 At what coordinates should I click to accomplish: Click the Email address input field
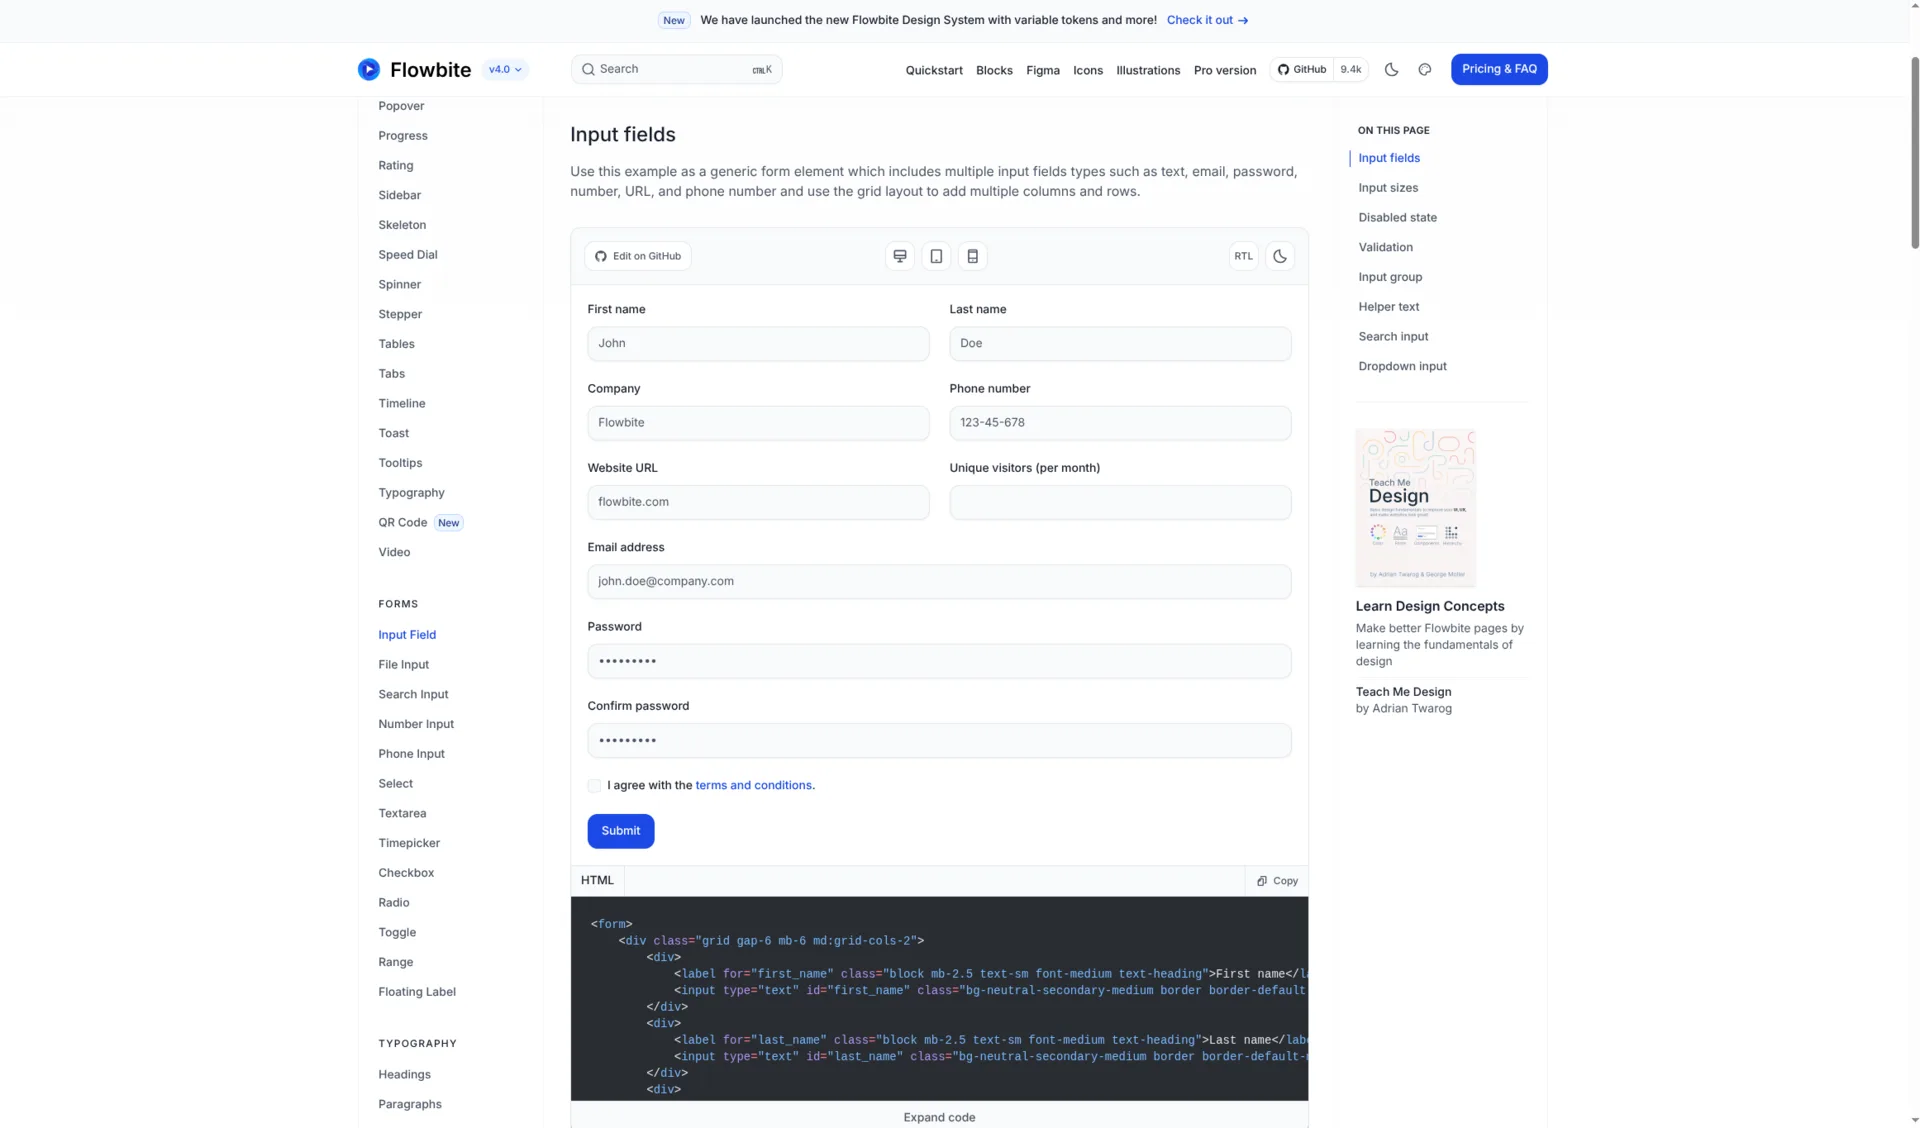939,581
